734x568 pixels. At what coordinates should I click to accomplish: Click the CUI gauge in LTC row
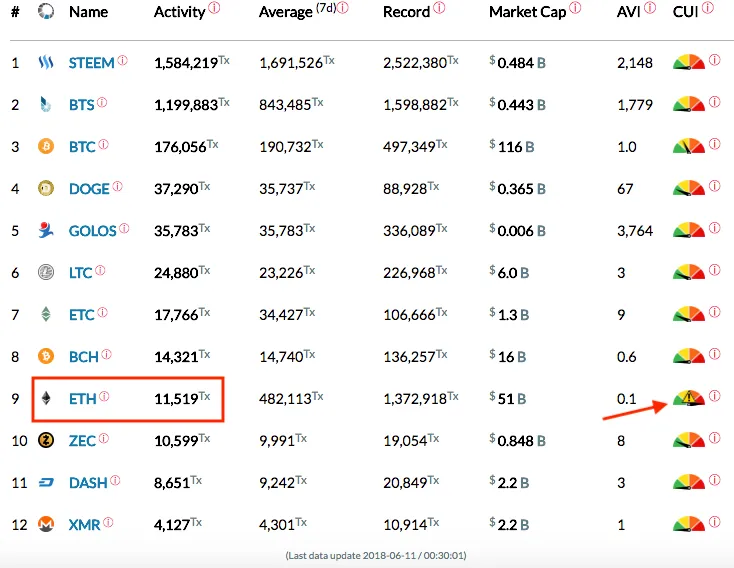[x=689, y=272]
